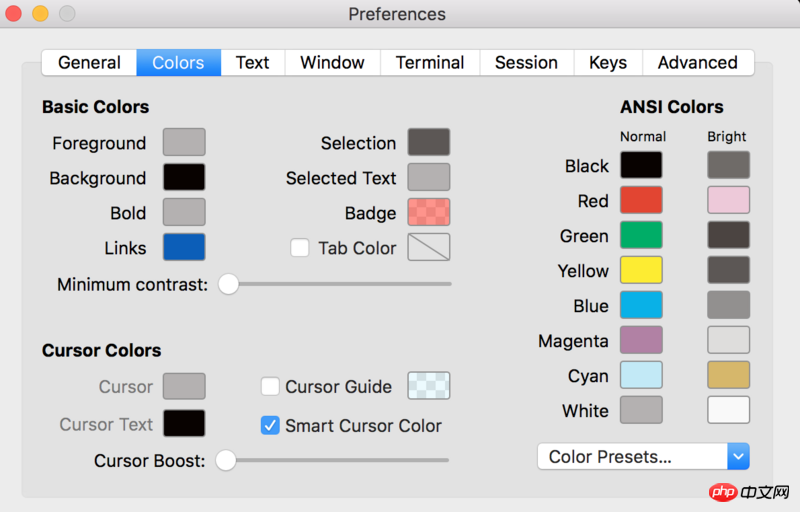This screenshot has height=512, width=800.
Task: Choose the ANSI Normal Red swatch
Action: pyautogui.click(x=641, y=200)
